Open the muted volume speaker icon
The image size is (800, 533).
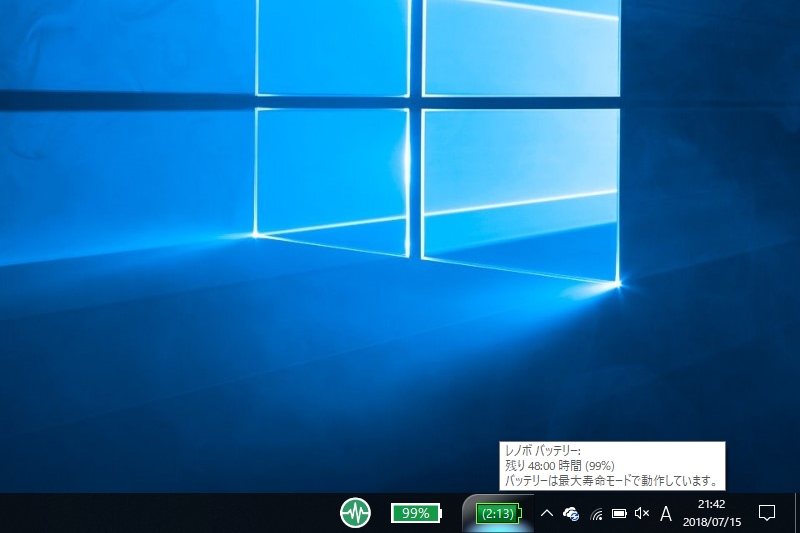[x=642, y=513]
